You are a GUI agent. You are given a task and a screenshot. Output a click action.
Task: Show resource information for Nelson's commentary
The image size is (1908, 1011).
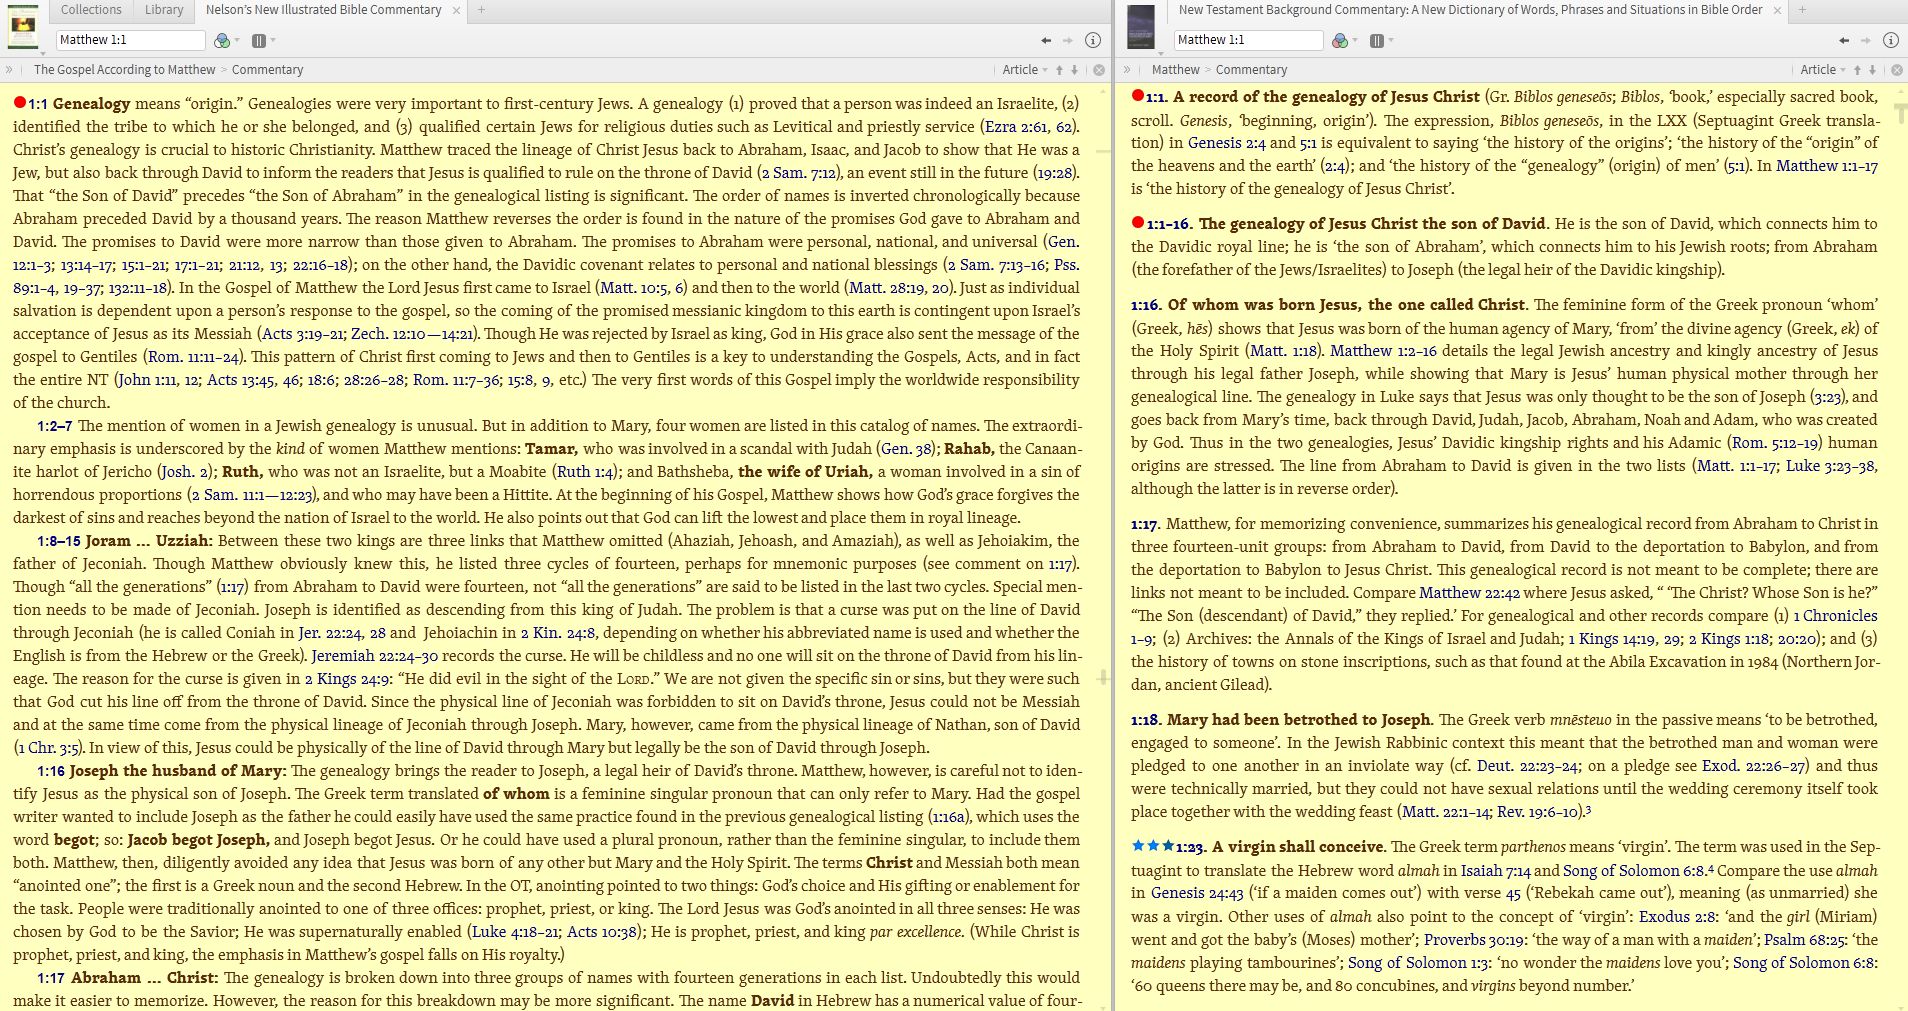(1093, 40)
